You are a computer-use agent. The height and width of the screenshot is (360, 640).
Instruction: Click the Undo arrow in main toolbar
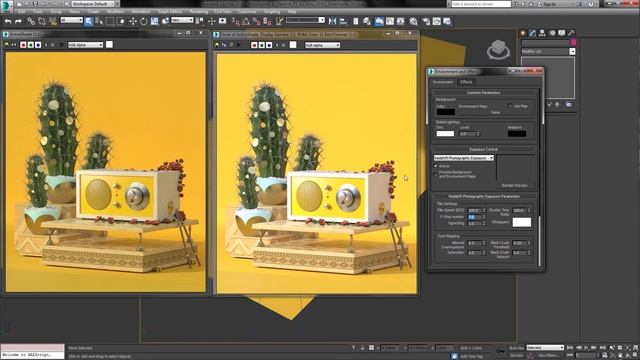pyautogui.click(x=8, y=21)
